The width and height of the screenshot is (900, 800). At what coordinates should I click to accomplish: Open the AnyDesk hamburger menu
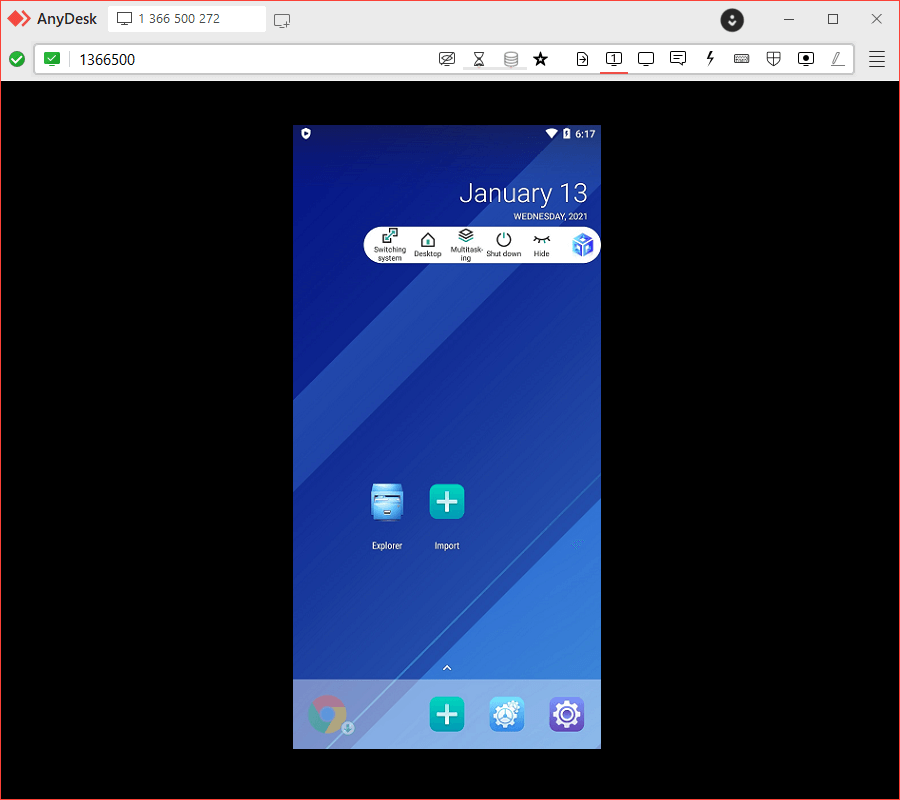[x=877, y=59]
